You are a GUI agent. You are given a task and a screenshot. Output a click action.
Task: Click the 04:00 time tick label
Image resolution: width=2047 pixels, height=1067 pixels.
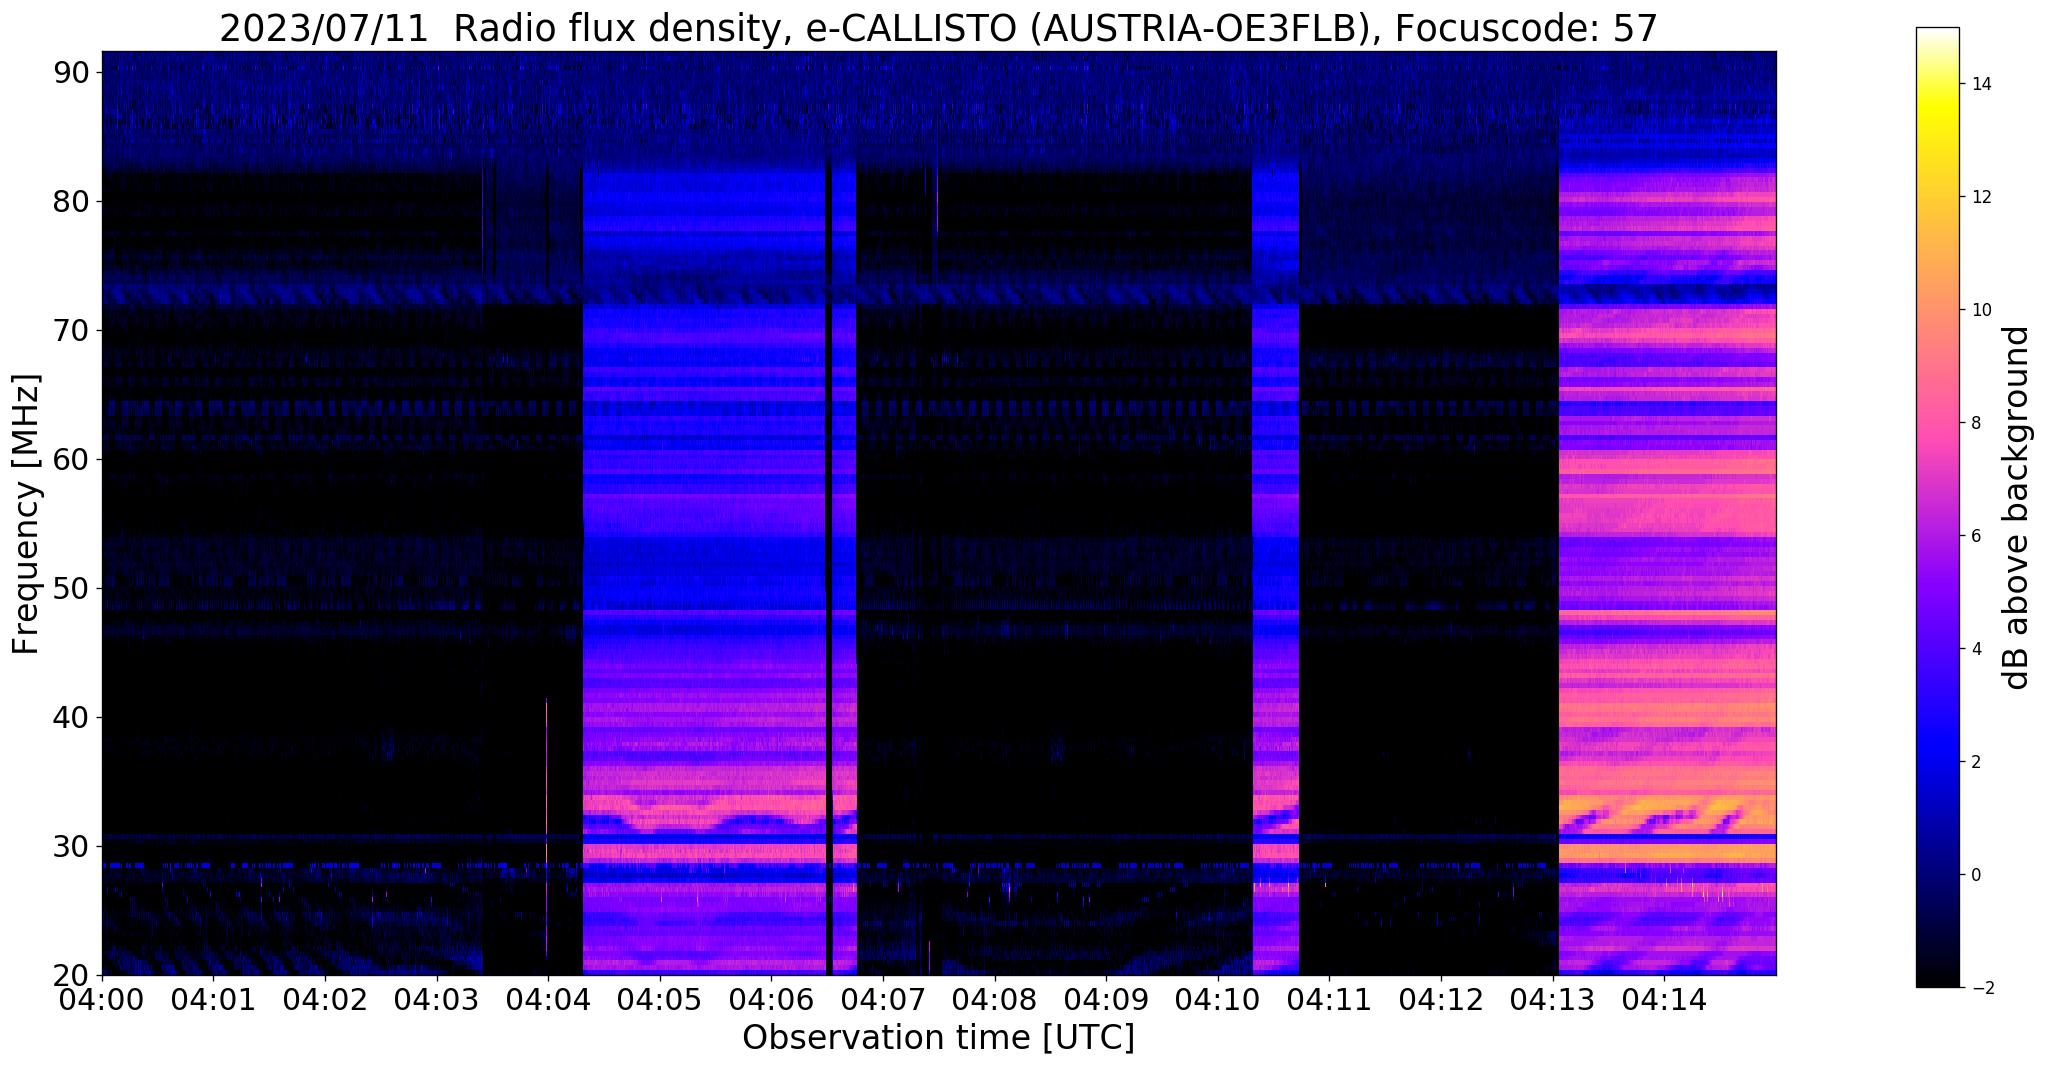click(x=102, y=998)
